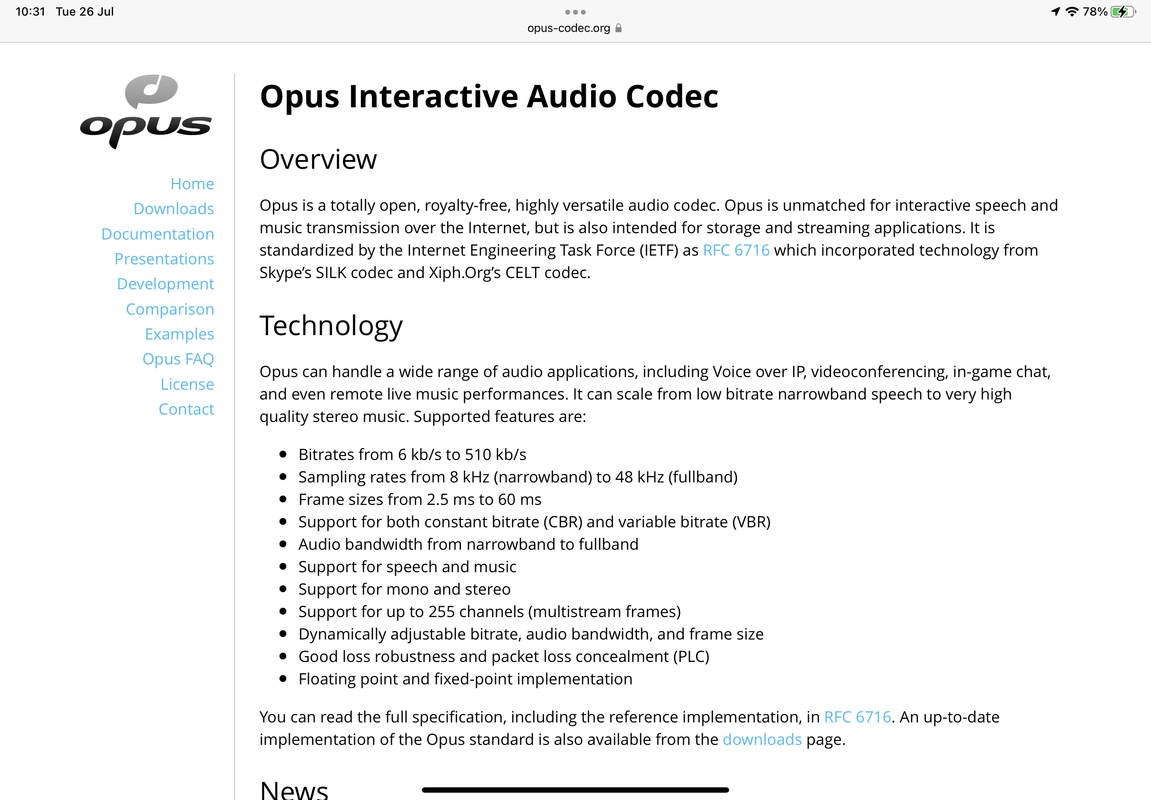Open the Comparison sidebar link
The height and width of the screenshot is (800, 1151).
(x=170, y=309)
